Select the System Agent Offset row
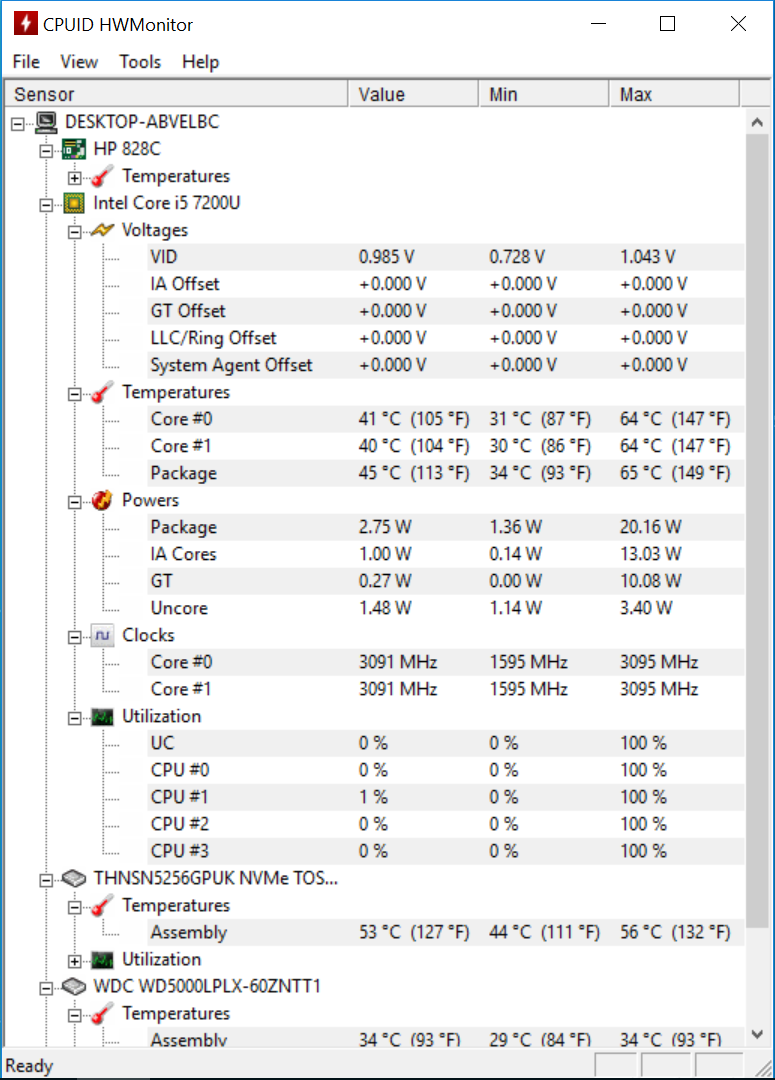Image resolution: width=775 pixels, height=1080 pixels. (x=446, y=365)
